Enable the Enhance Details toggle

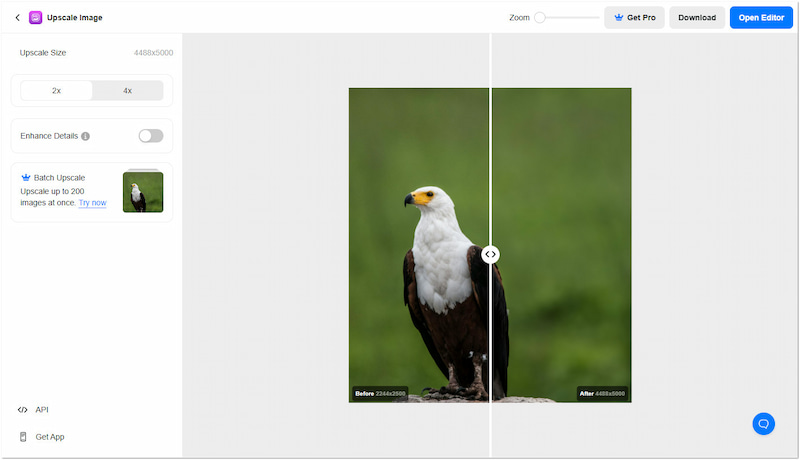coord(150,136)
